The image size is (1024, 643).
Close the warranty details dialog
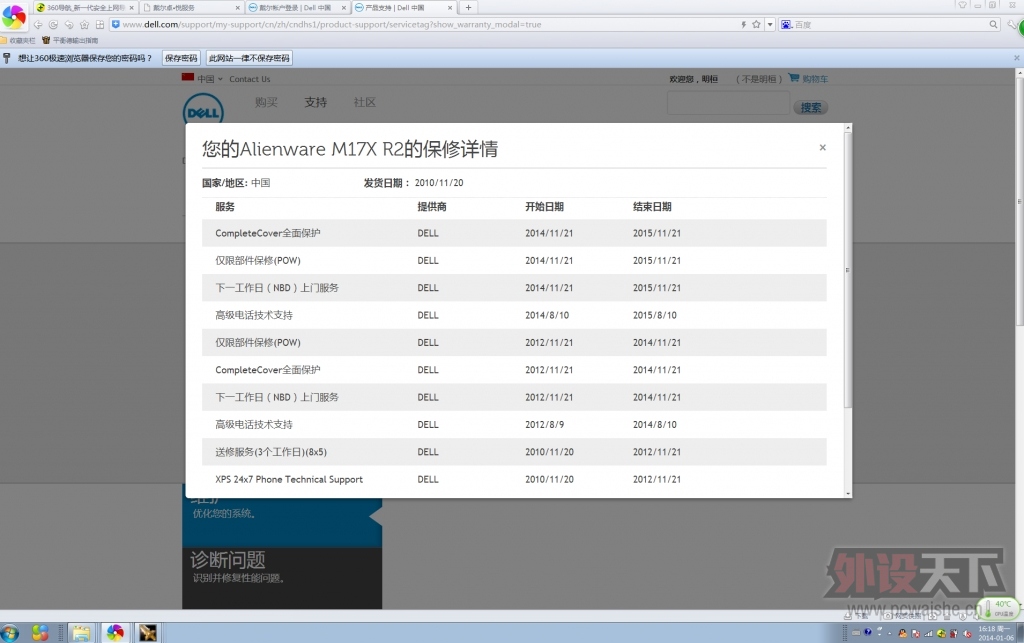[822, 148]
